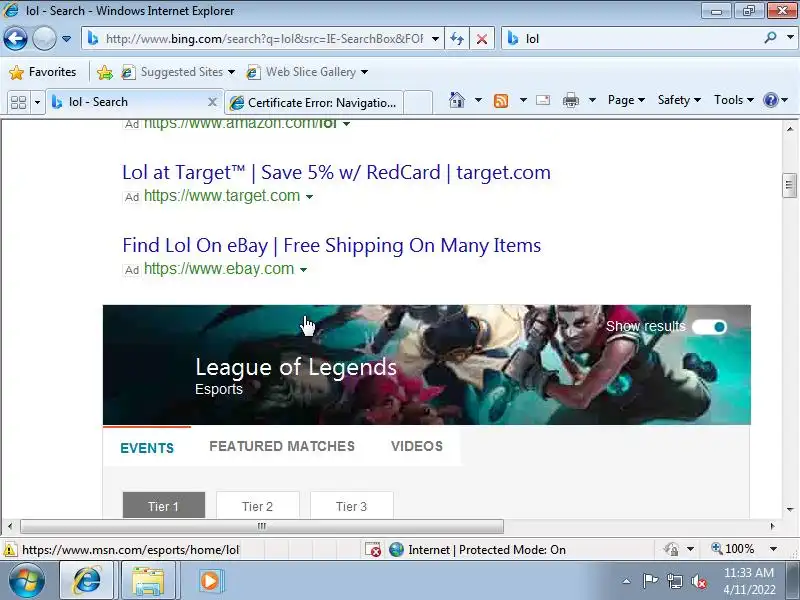Screen dimensions: 800x600
Task: Open Lol at Target ad link
Action: (x=336, y=172)
